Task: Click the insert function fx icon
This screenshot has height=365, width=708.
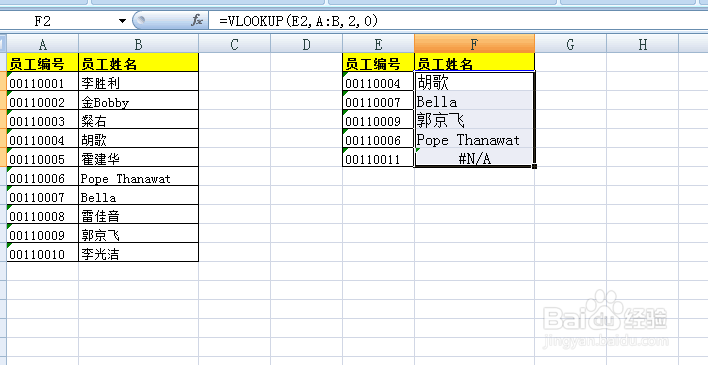Action: point(197,20)
